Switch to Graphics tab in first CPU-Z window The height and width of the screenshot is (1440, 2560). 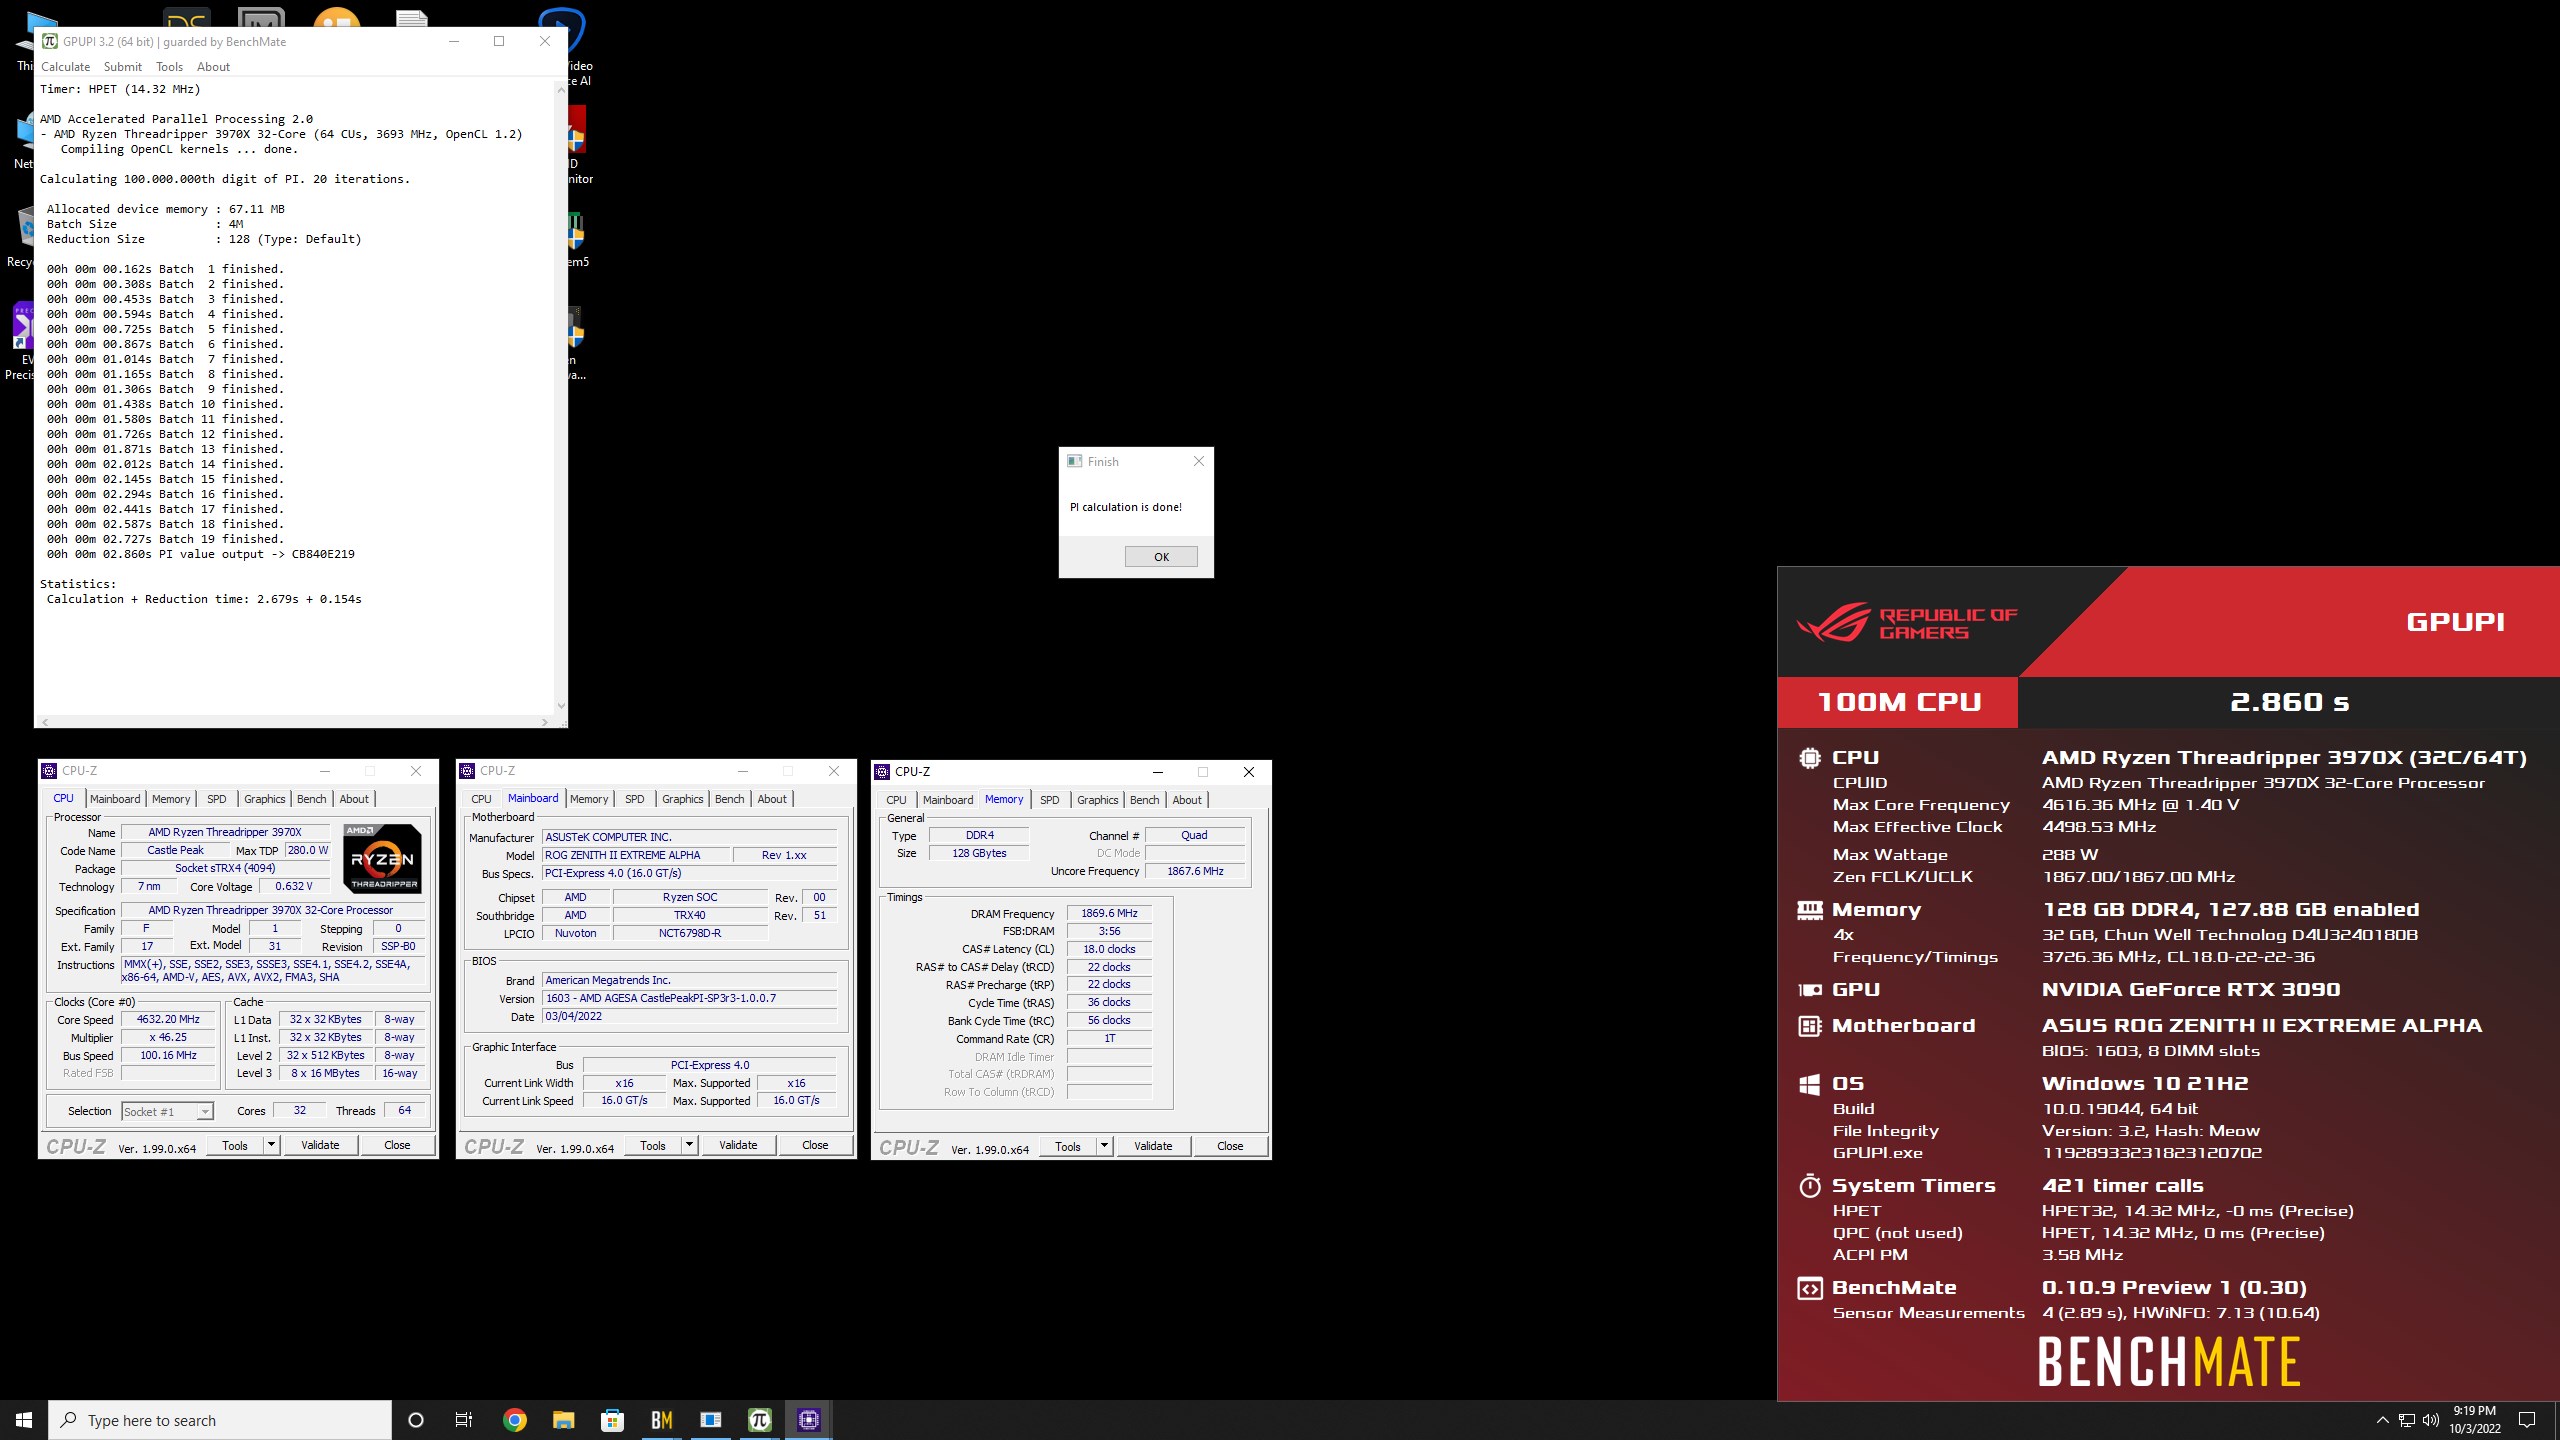tap(264, 799)
